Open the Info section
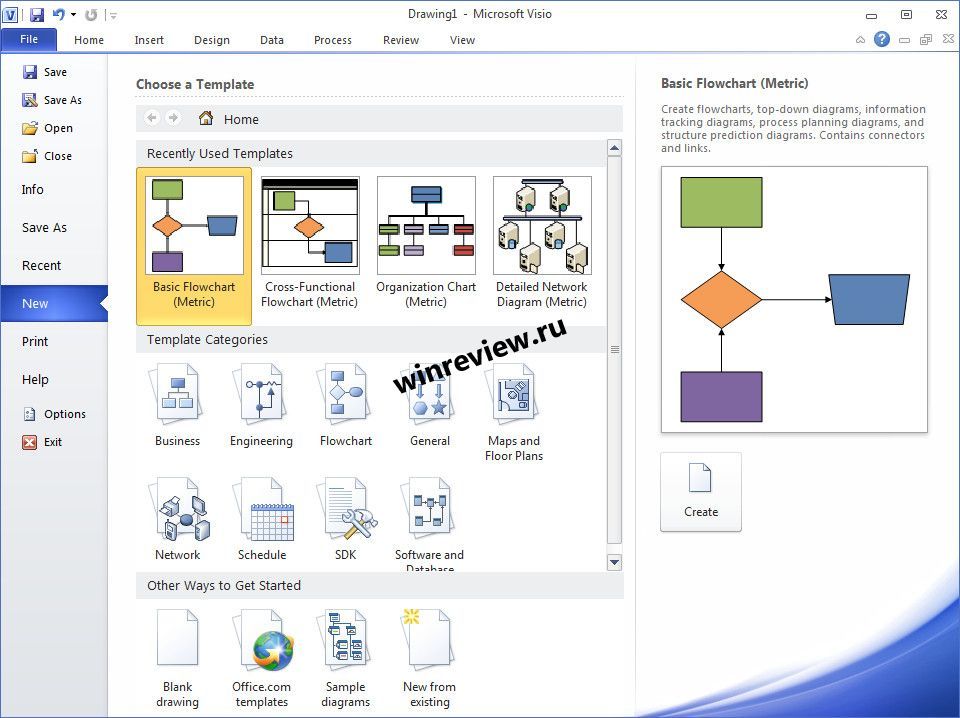 (32, 190)
